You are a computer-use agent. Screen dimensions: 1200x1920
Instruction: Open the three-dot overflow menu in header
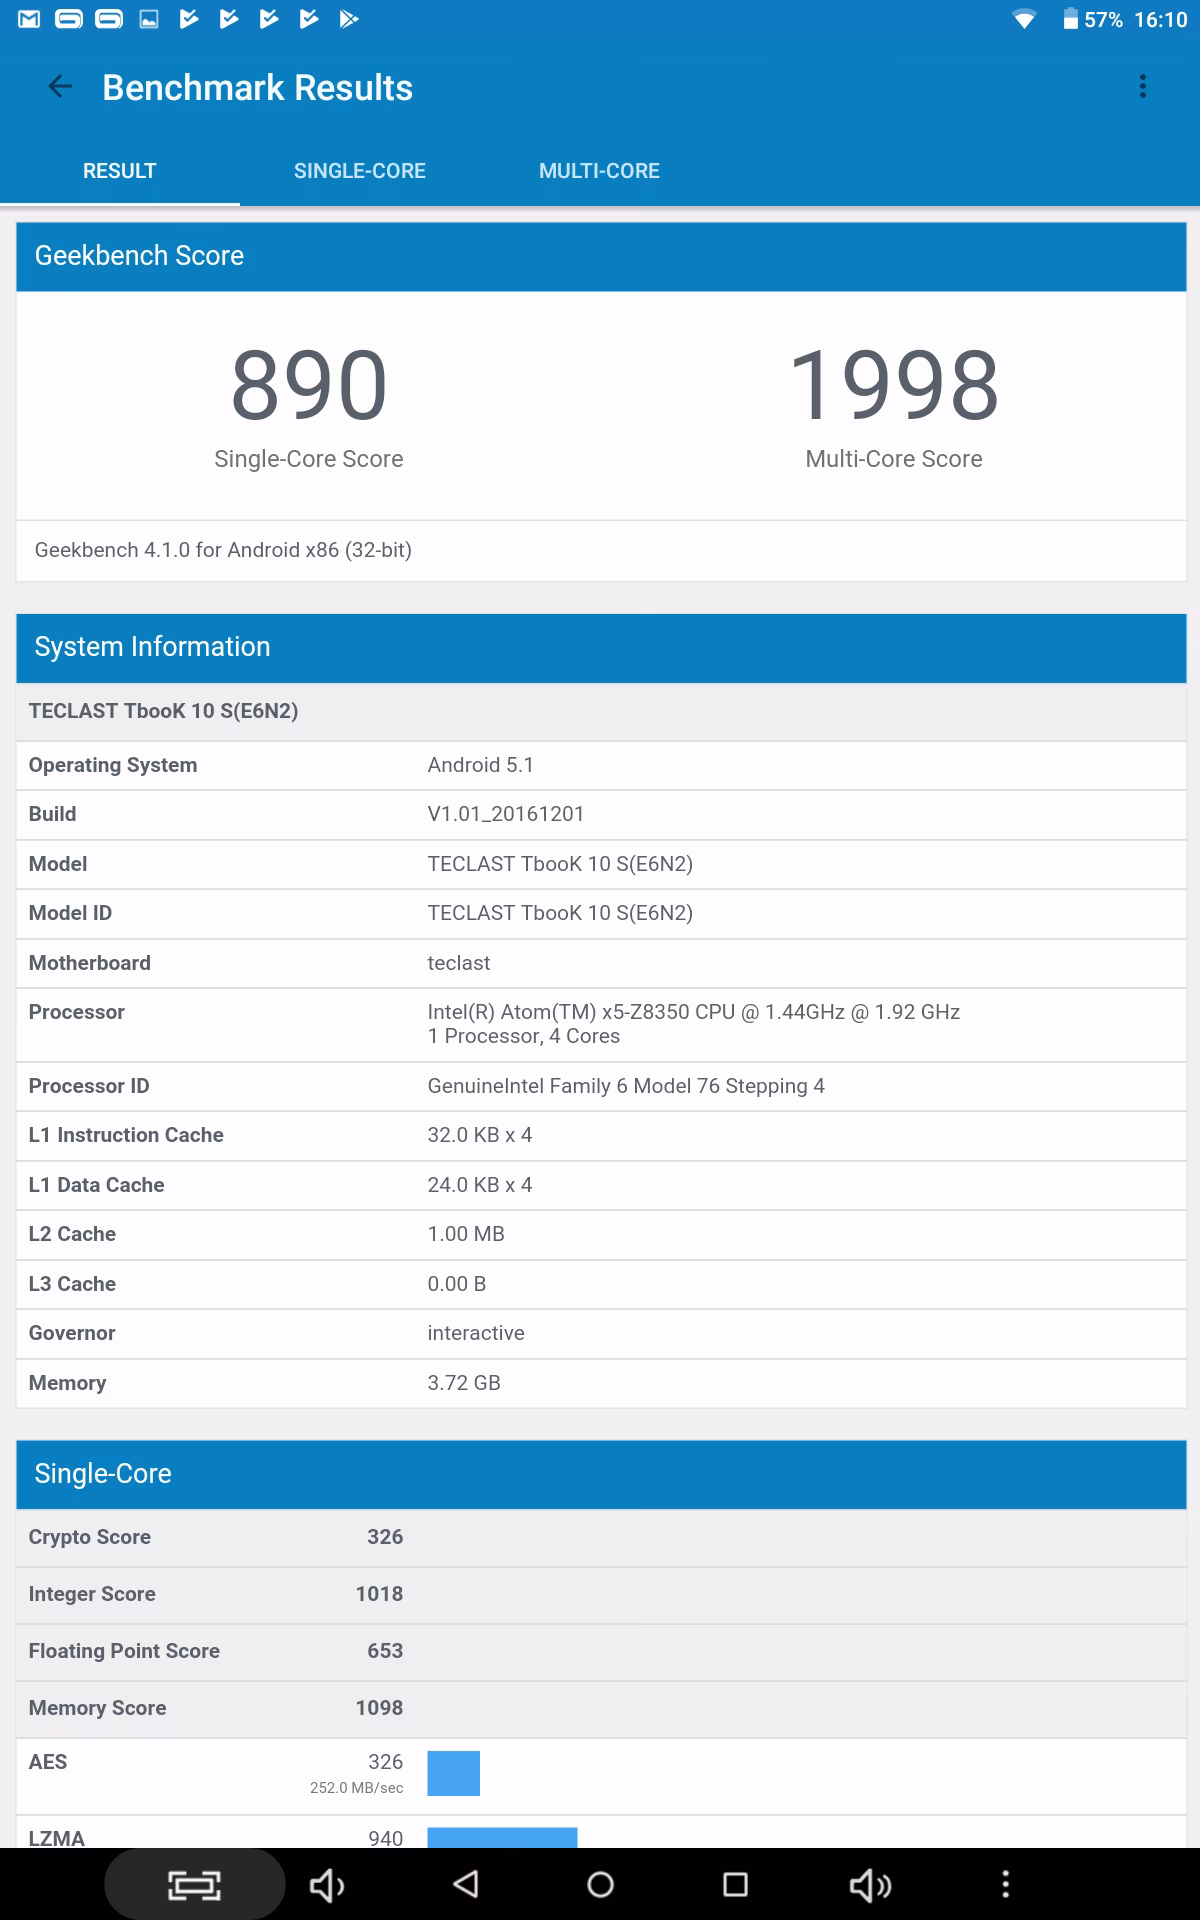1142,87
